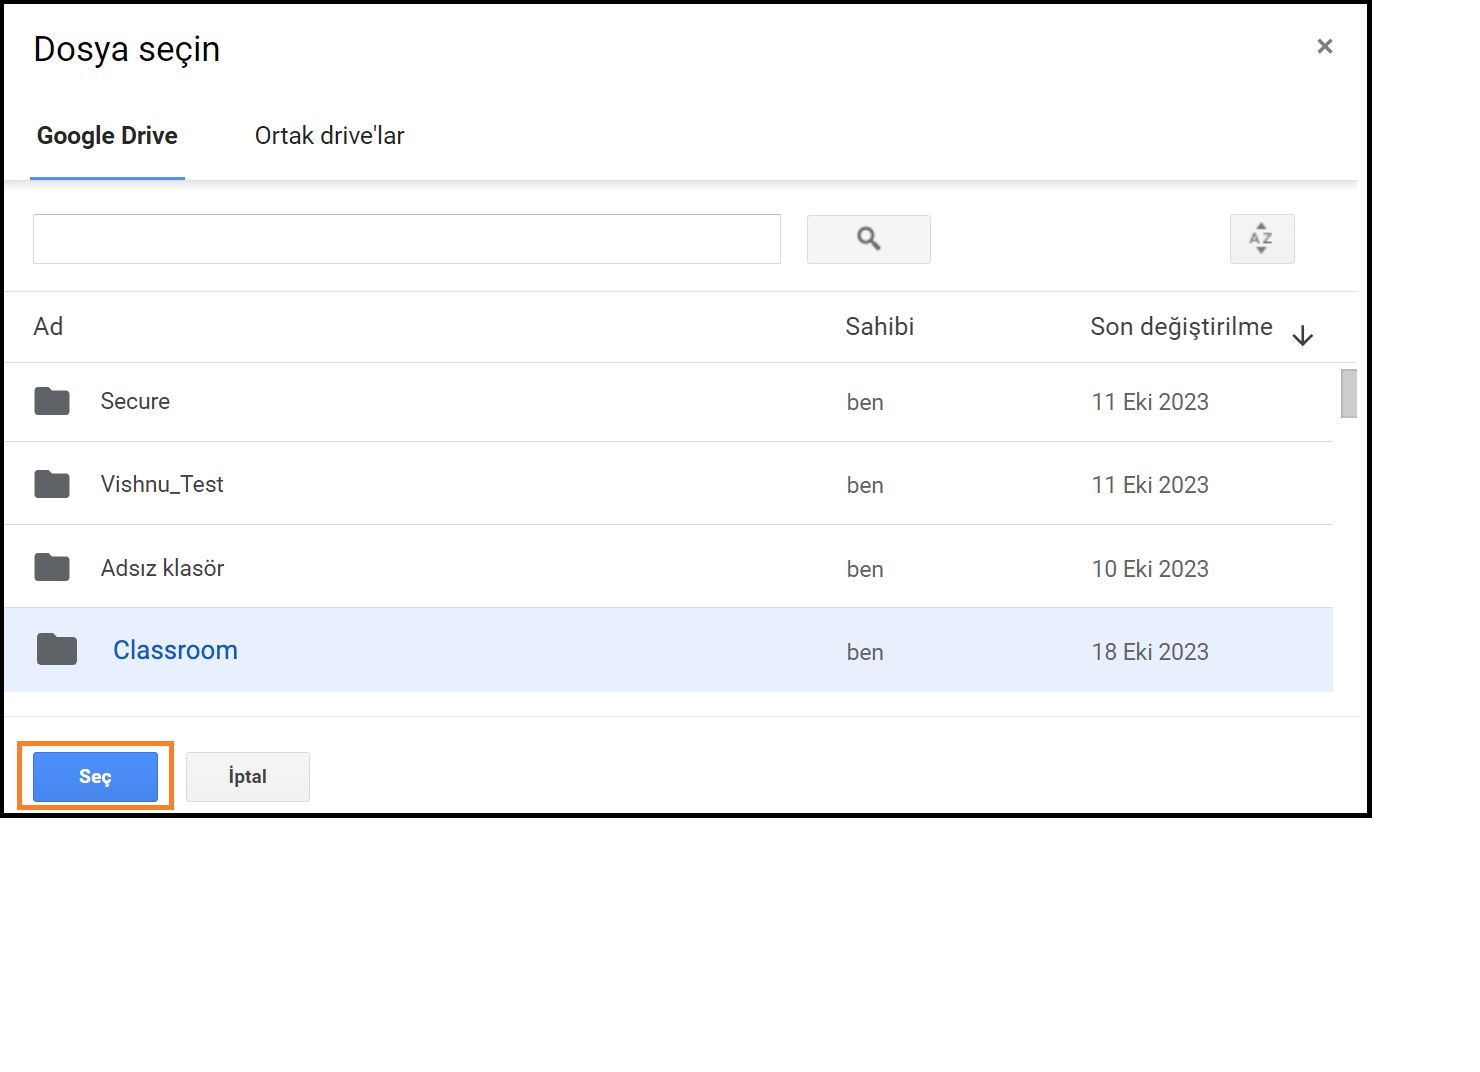Sort by the Son değiştirilme column header
1480x1072 pixels.
click(1181, 327)
